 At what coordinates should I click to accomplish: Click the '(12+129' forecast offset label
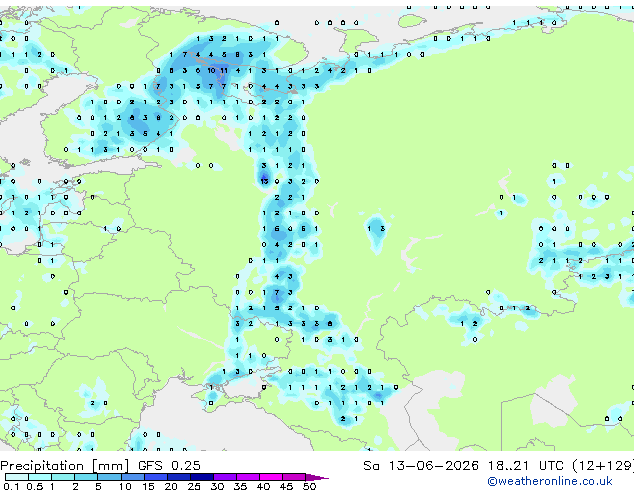coord(603,466)
